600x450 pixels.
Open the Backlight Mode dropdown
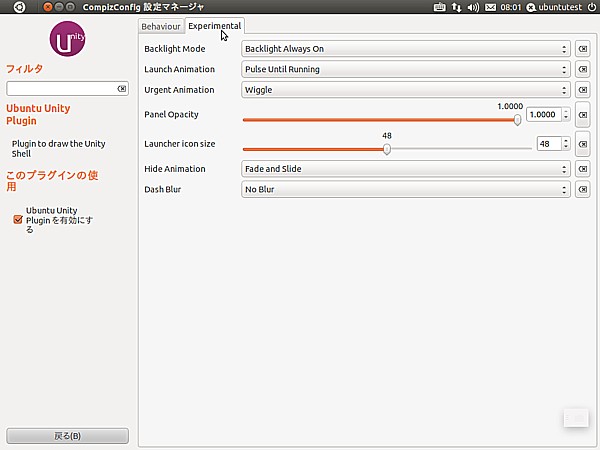[x=406, y=49]
